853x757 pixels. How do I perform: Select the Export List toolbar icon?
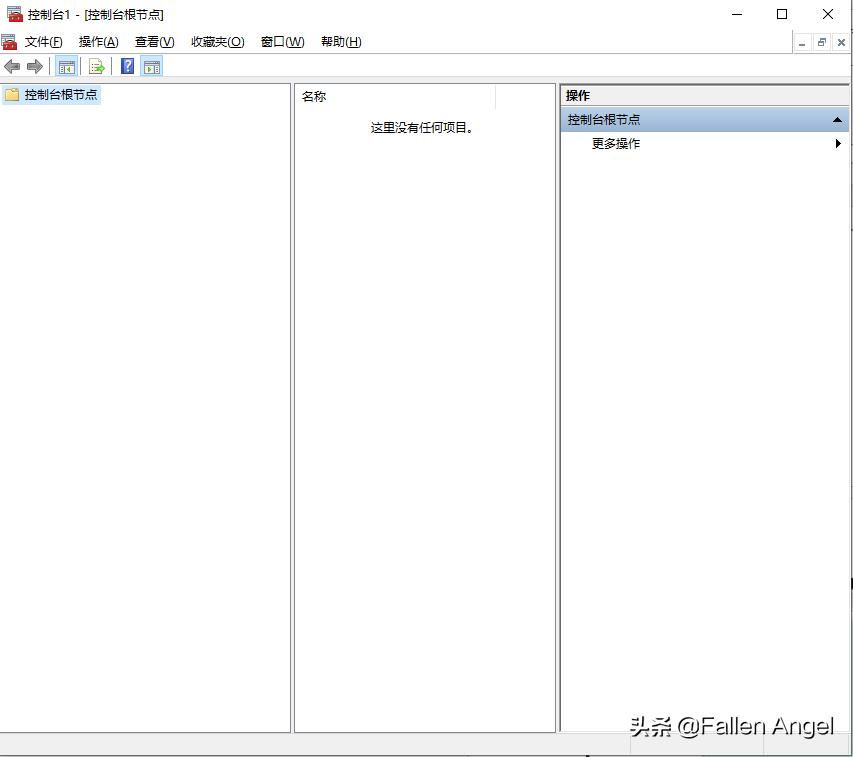pyautogui.click(x=96, y=66)
